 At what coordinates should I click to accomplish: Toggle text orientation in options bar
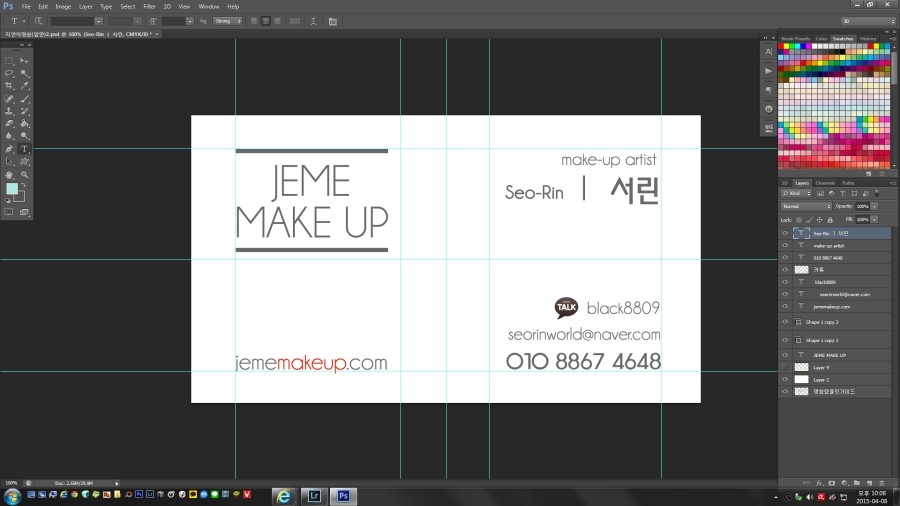pyautogui.click(x=38, y=21)
